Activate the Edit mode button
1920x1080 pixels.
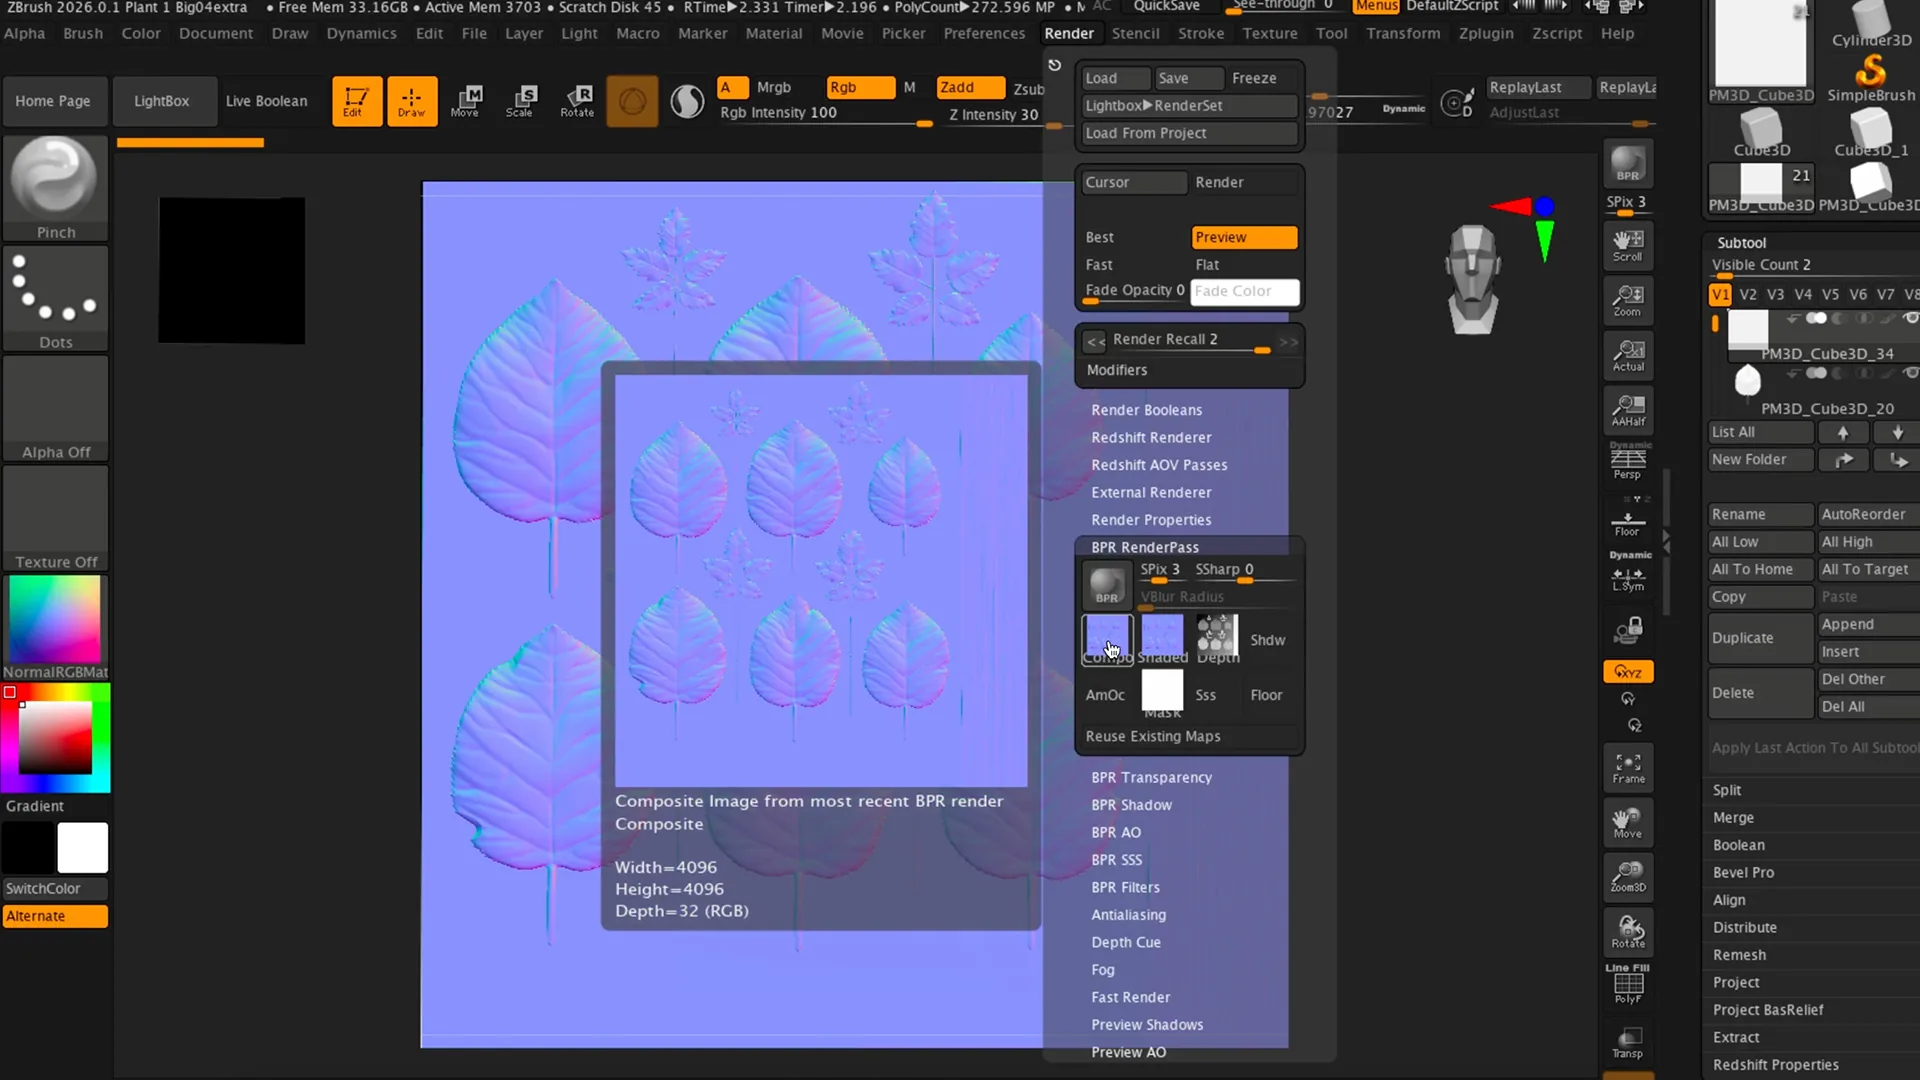point(357,101)
